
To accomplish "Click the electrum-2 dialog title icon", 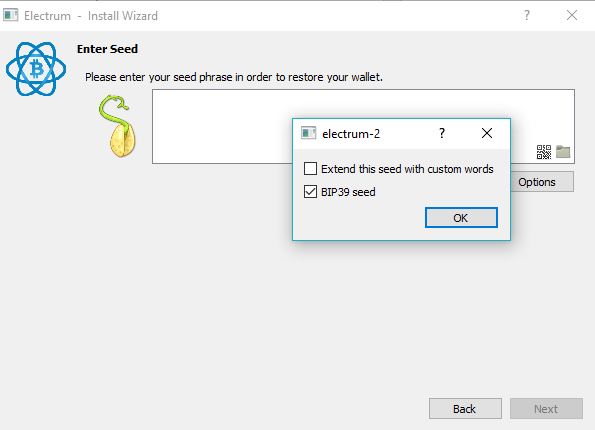I will click(x=309, y=133).
